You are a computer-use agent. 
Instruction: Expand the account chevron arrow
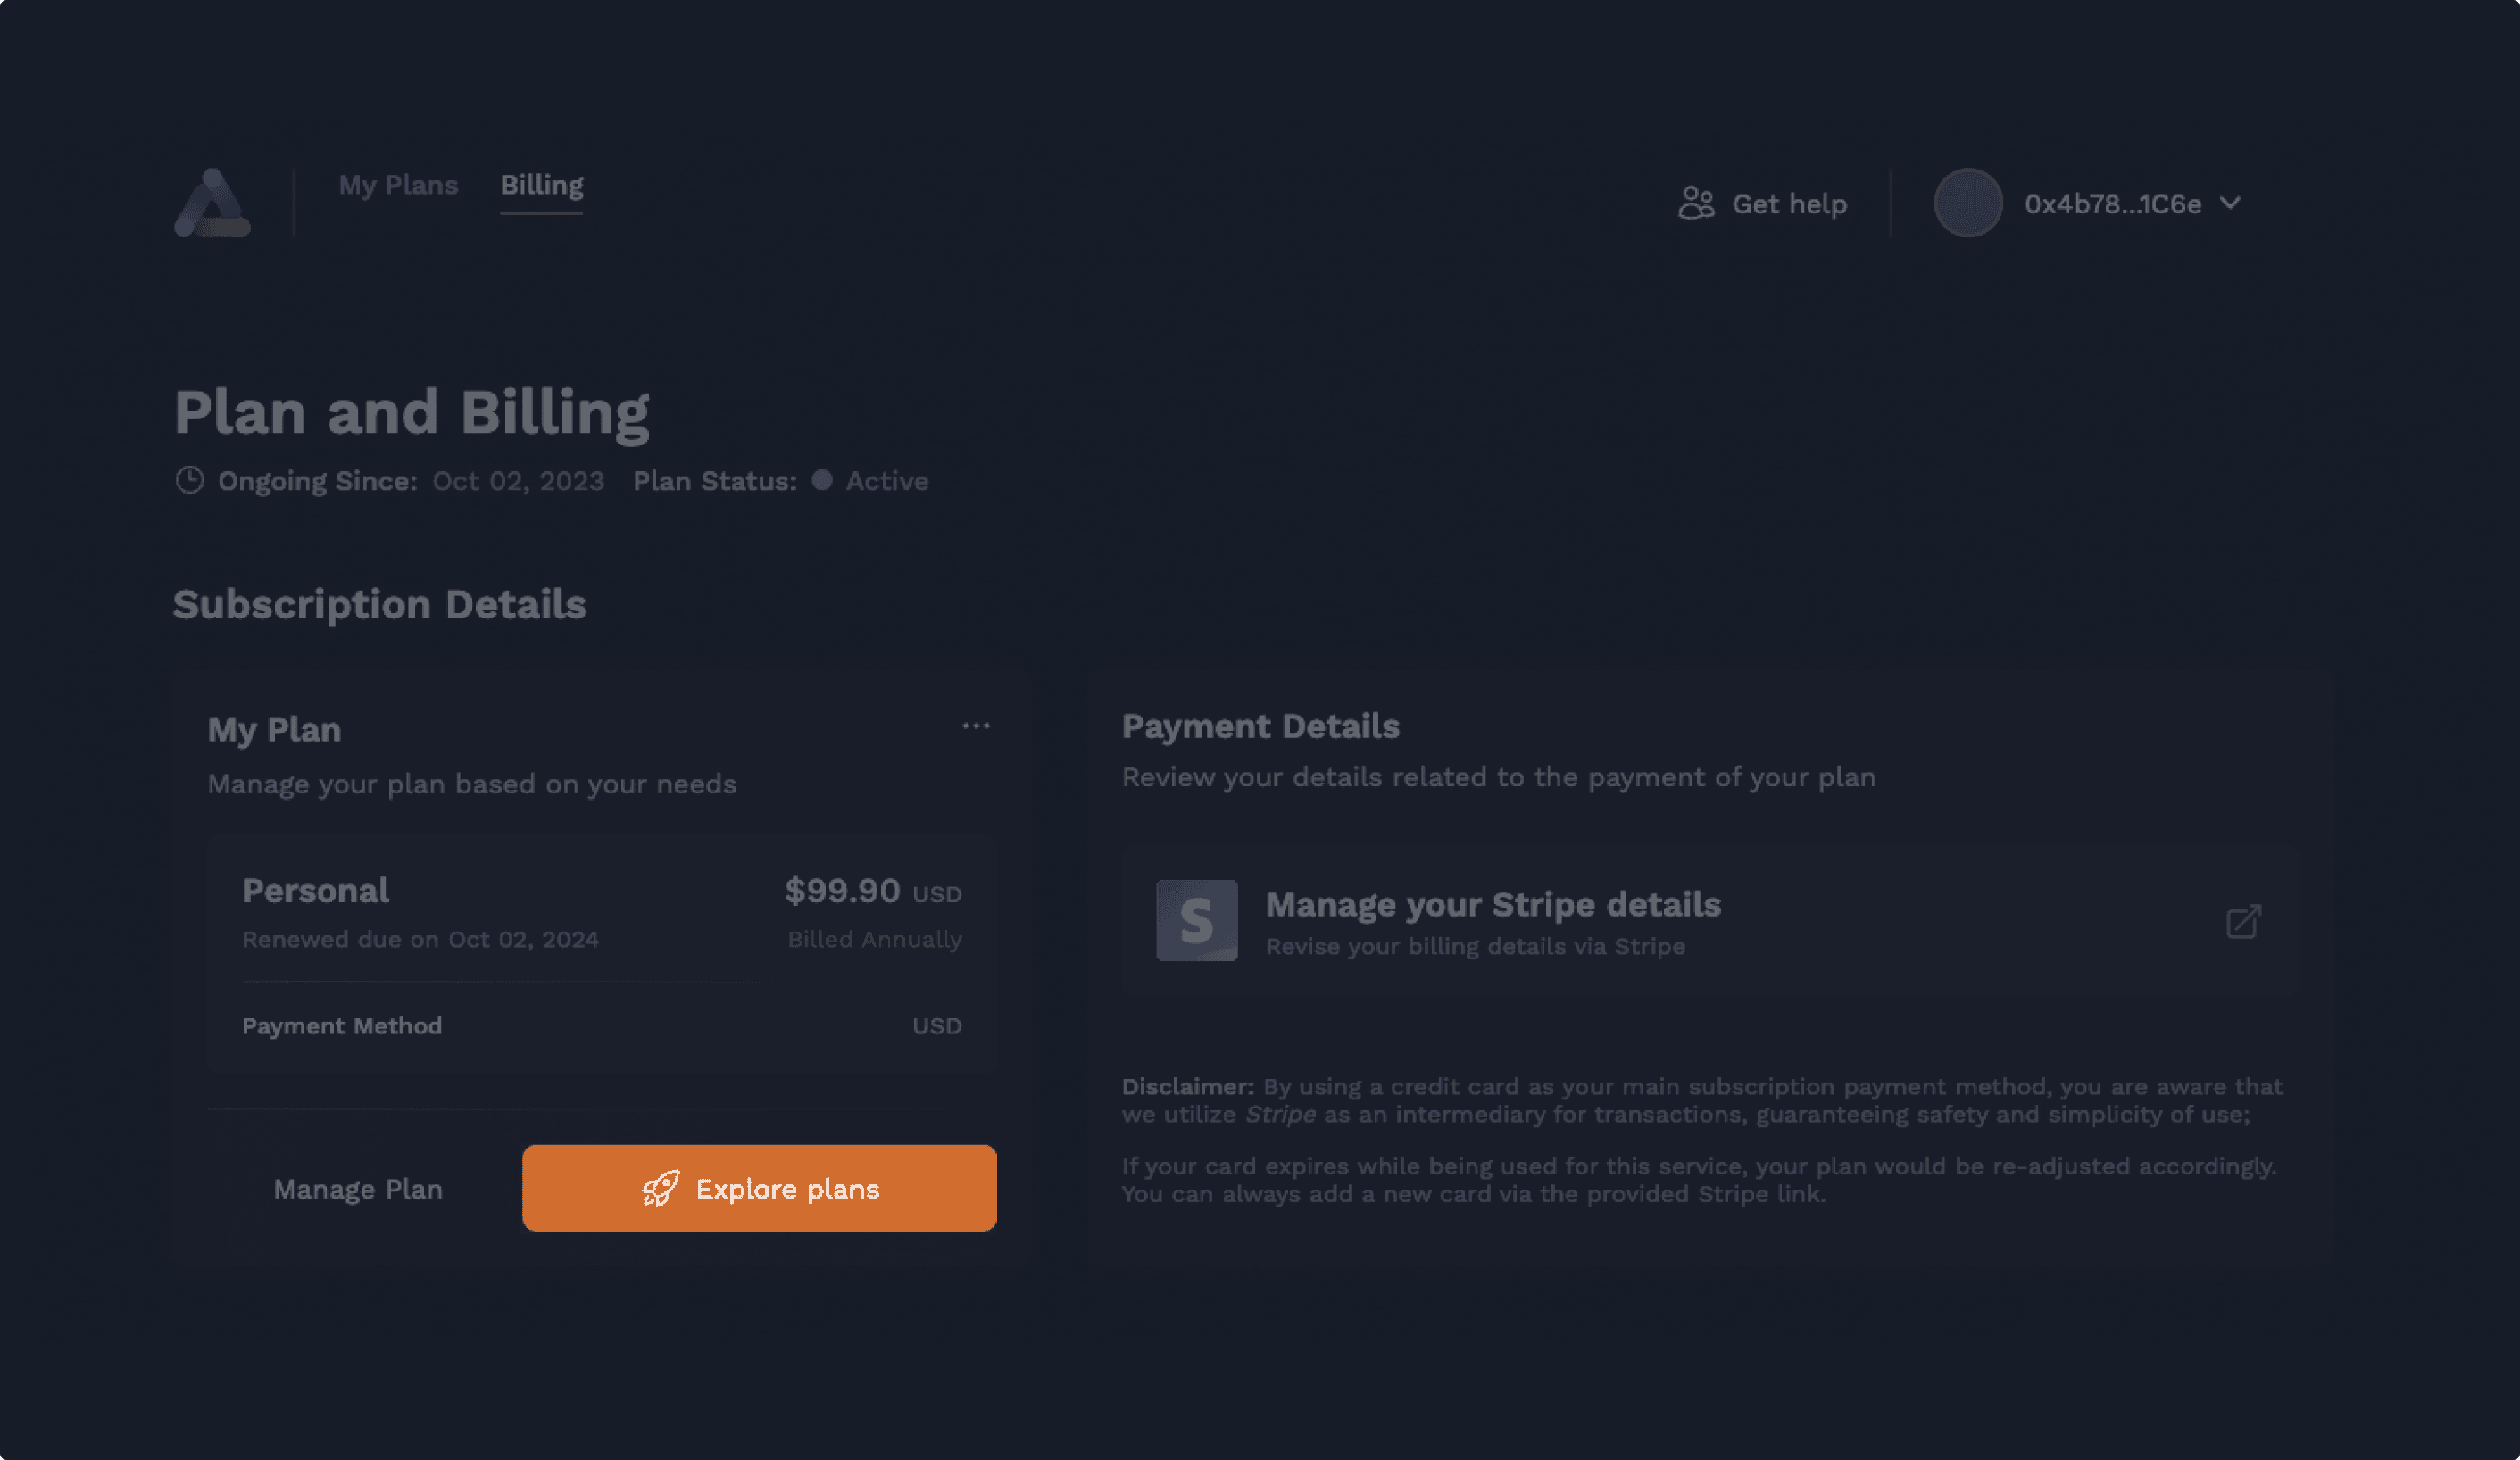point(2230,203)
